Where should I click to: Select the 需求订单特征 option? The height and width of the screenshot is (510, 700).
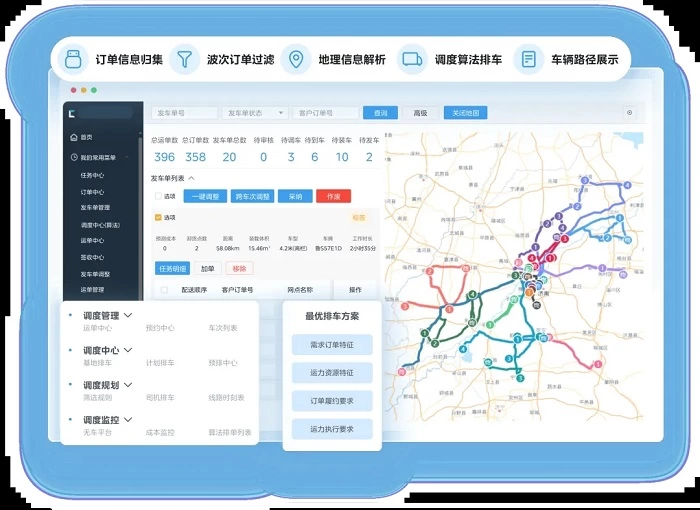point(332,344)
